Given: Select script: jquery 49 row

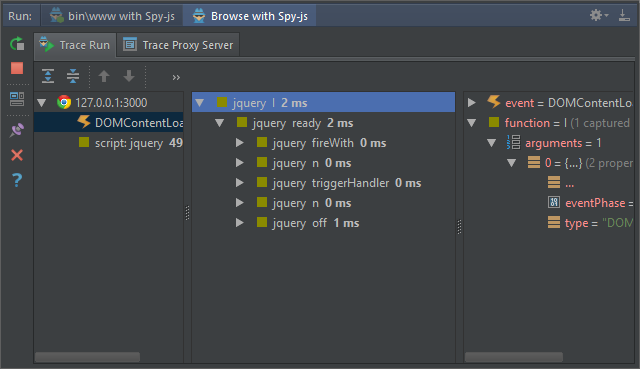Looking at the screenshot, I should pos(109,142).
